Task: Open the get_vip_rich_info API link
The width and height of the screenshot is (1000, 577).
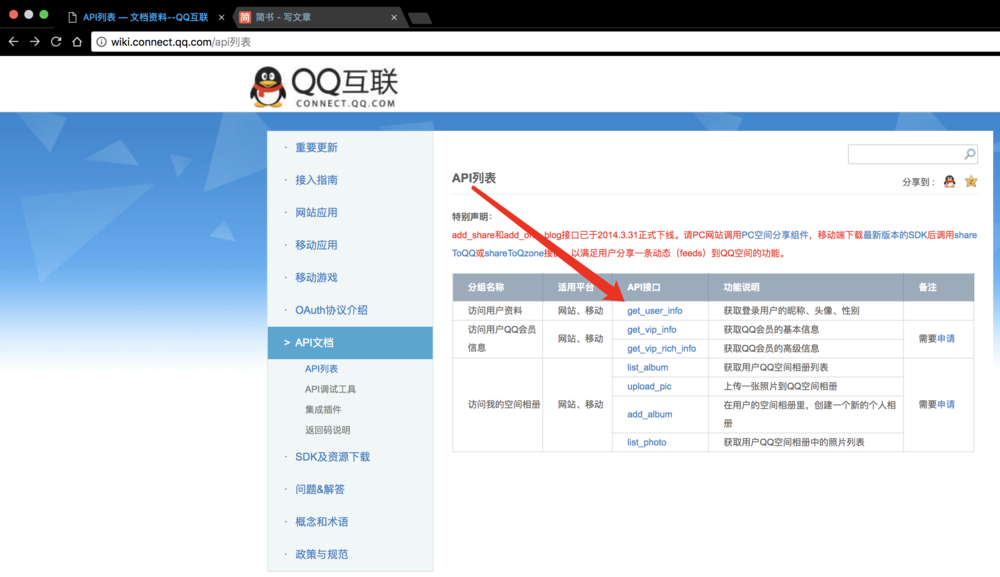Action: 661,348
